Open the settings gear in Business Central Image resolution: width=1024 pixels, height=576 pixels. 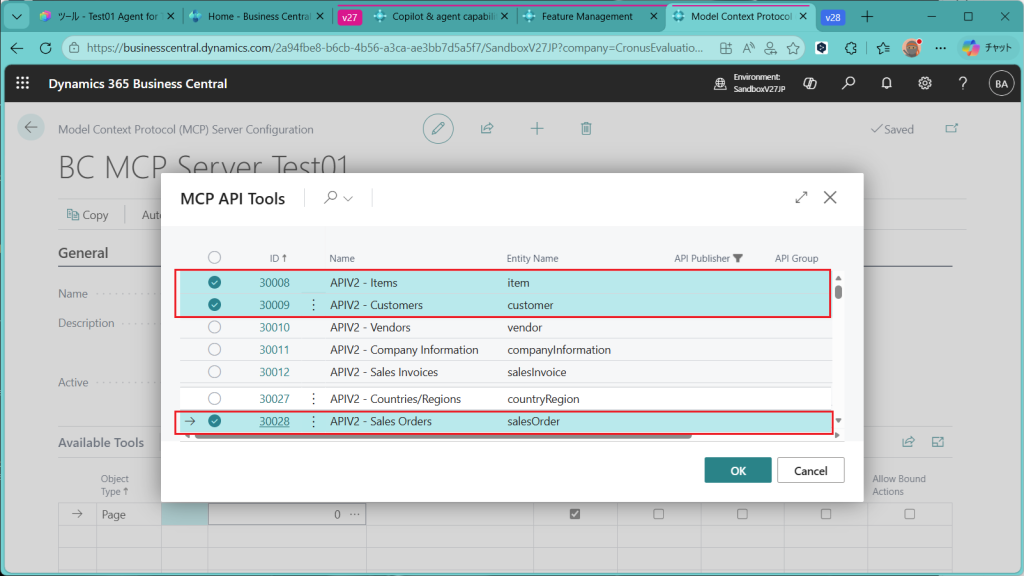click(925, 84)
